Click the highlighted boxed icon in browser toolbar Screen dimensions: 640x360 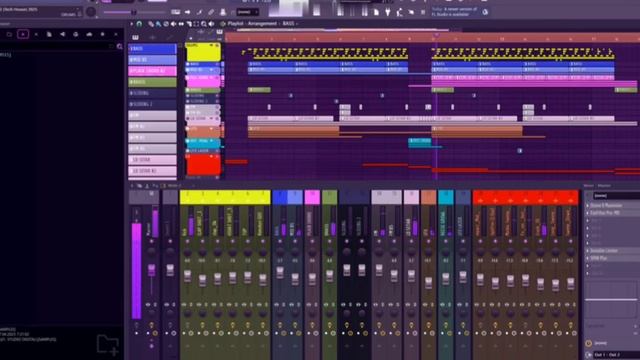point(23,34)
